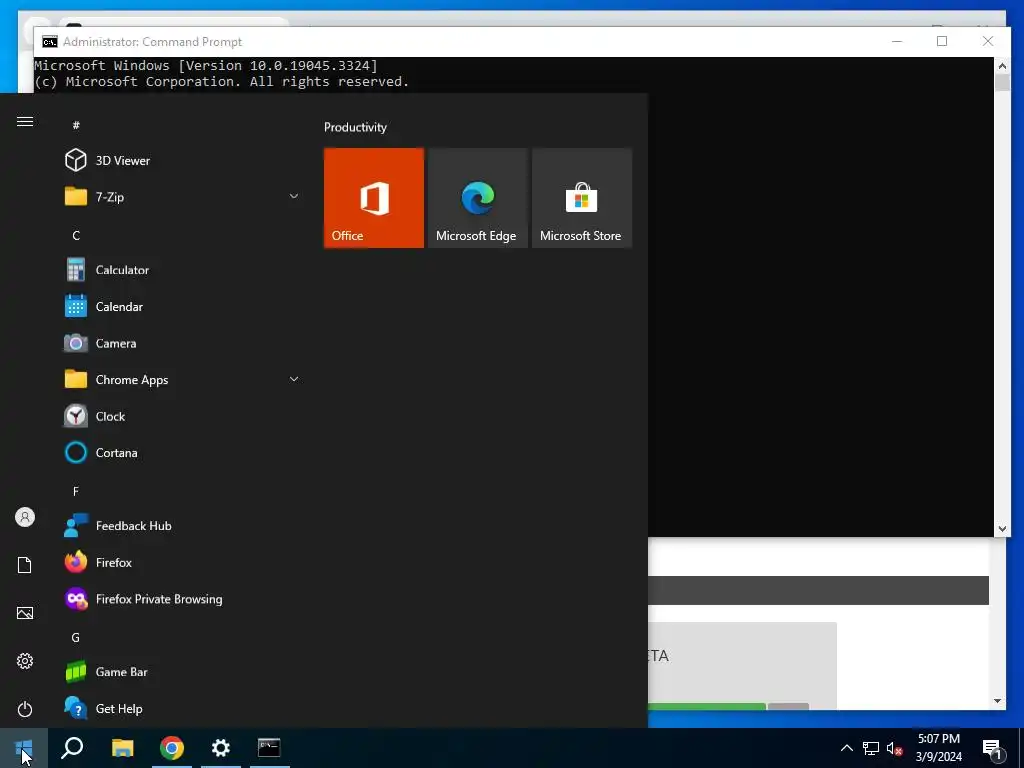This screenshot has width=1024, height=768.
Task: Open the Command Prompt title bar icon menu
Action: click(x=50, y=42)
